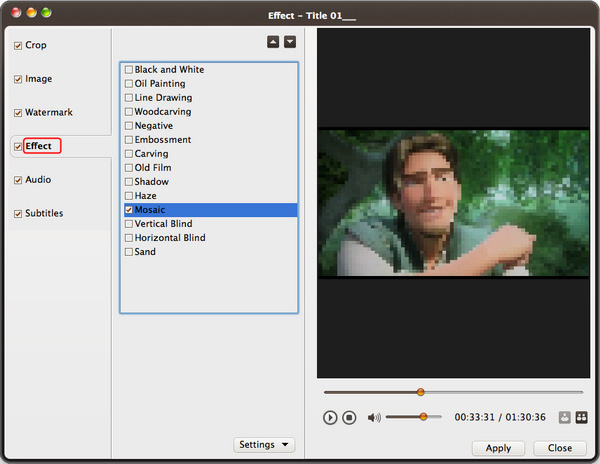Toggle the Subtitles checkbox
The image size is (600, 464).
pyautogui.click(x=18, y=214)
